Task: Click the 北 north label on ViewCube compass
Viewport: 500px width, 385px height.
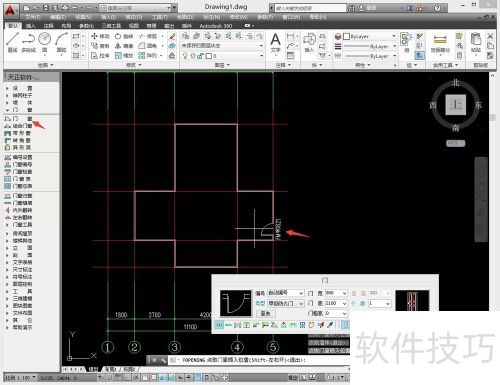Action: pos(456,82)
